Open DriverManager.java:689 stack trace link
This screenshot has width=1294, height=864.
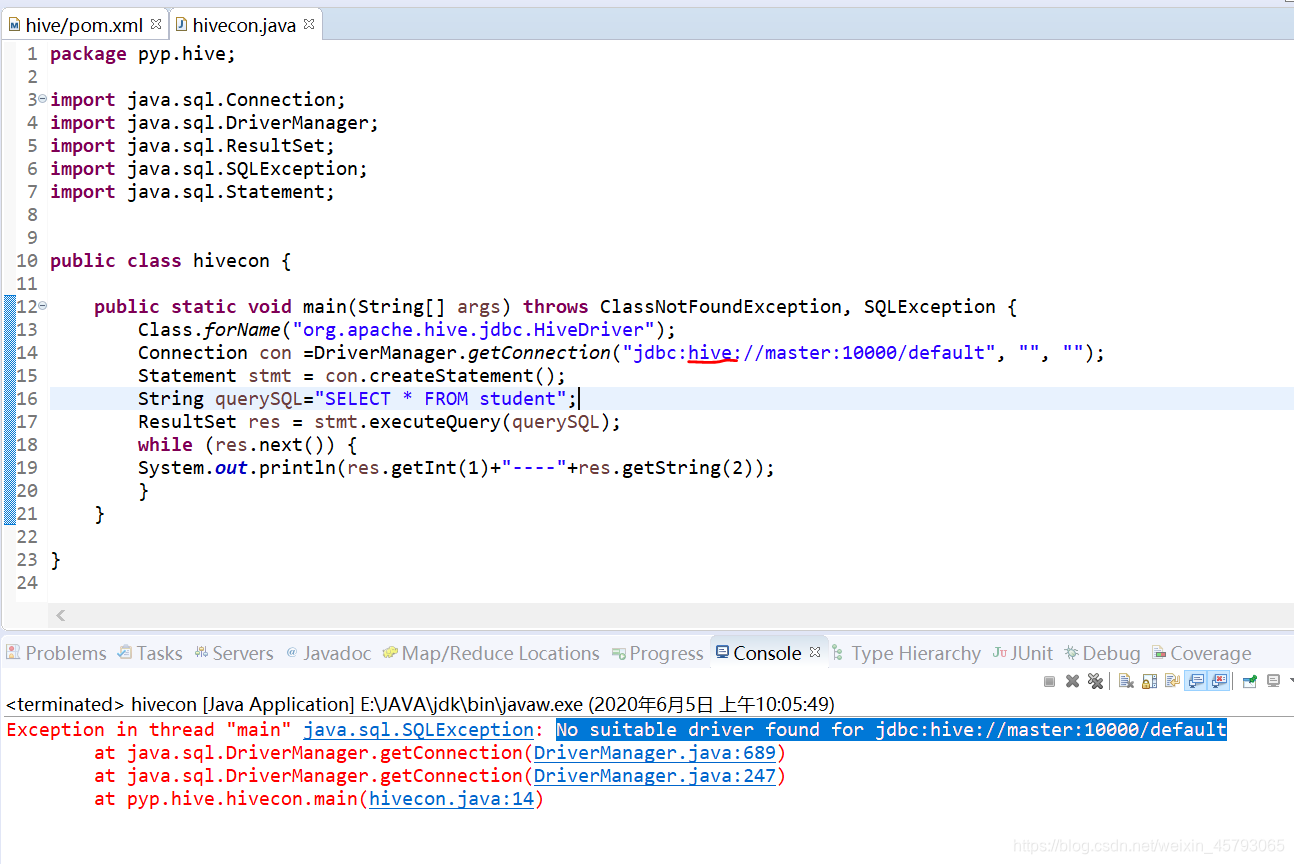[655, 753]
